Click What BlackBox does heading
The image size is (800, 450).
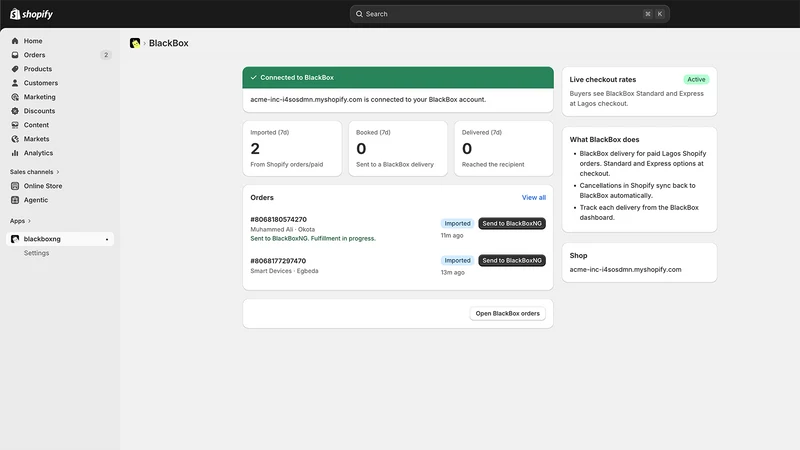pyautogui.click(x=604, y=139)
